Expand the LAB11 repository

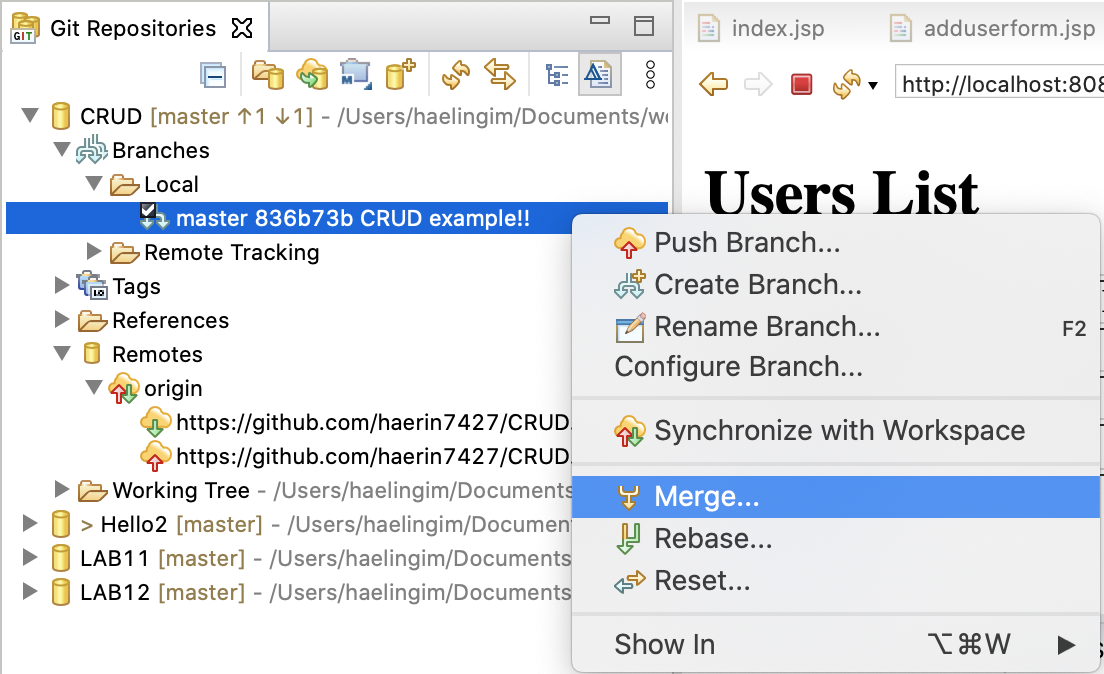click(x=30, y=557)
